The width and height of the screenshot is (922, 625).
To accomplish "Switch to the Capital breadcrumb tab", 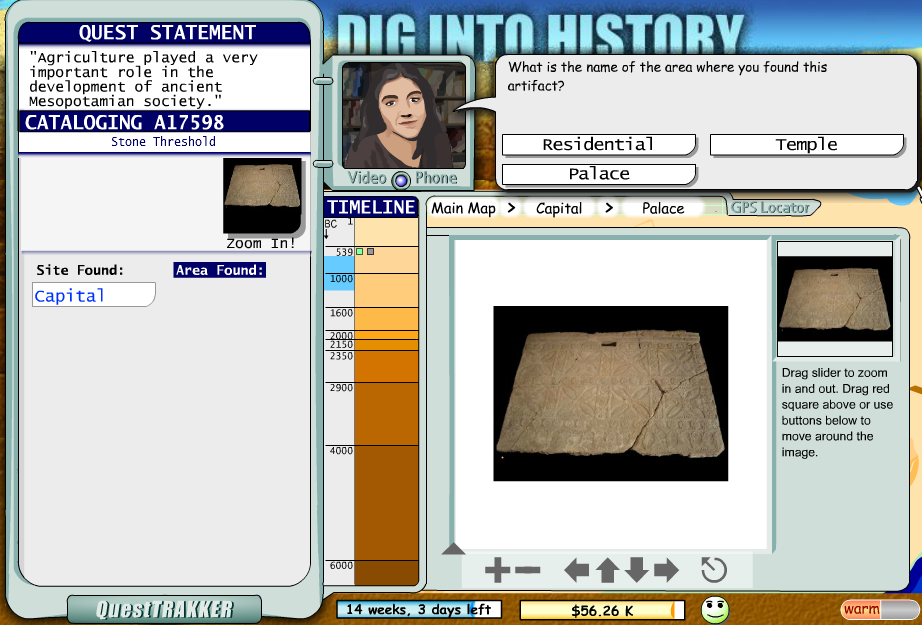I will [x=560, y=208].
